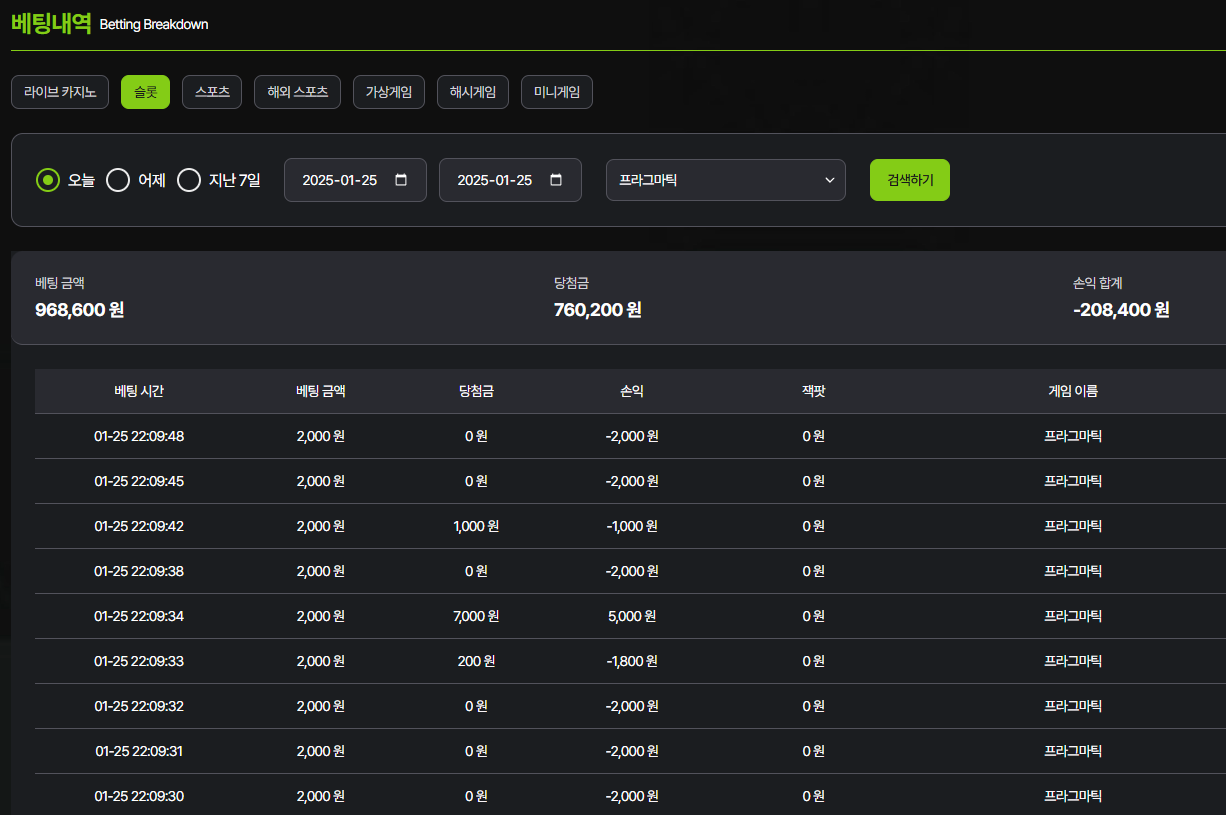Click the start date input field
The height and width of the screenshot is (815, 1226).
[355, 180]
